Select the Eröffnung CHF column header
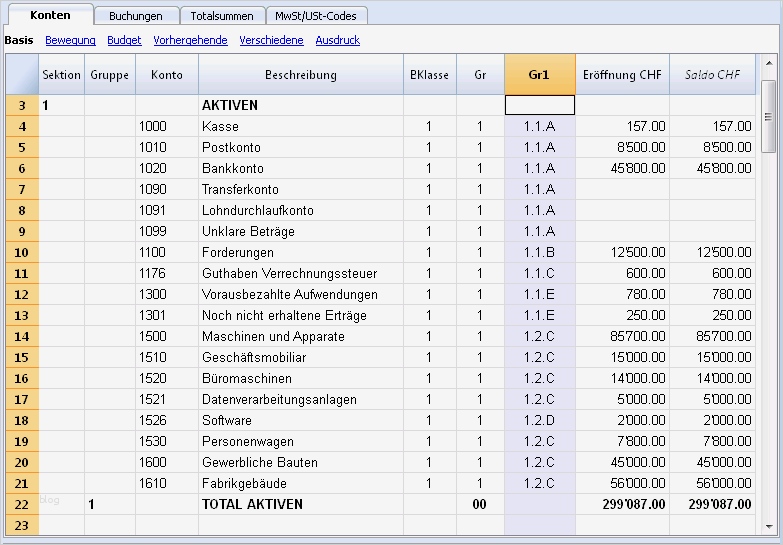 coord(622,75)
